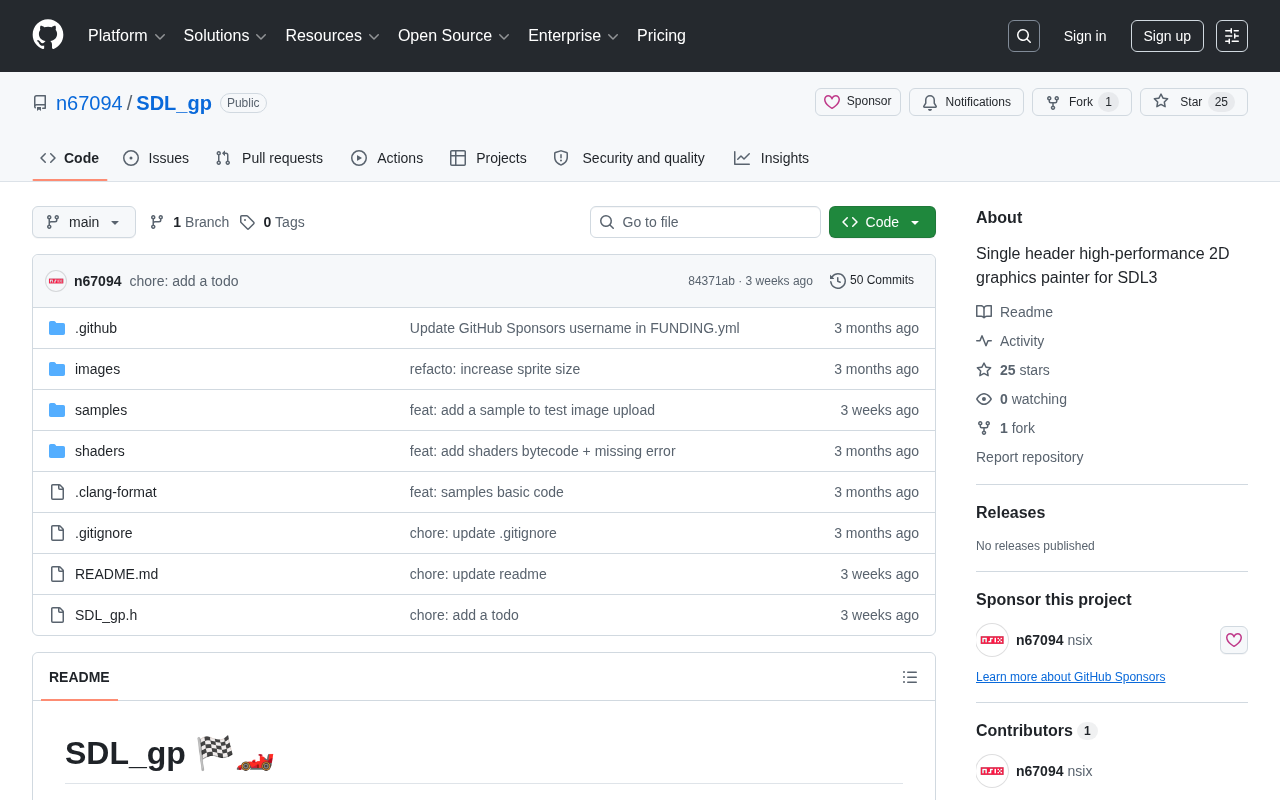The width and height of the screenshot is (1280, 800).
Task: Select the README tab heading
Action: click(79, 677)
